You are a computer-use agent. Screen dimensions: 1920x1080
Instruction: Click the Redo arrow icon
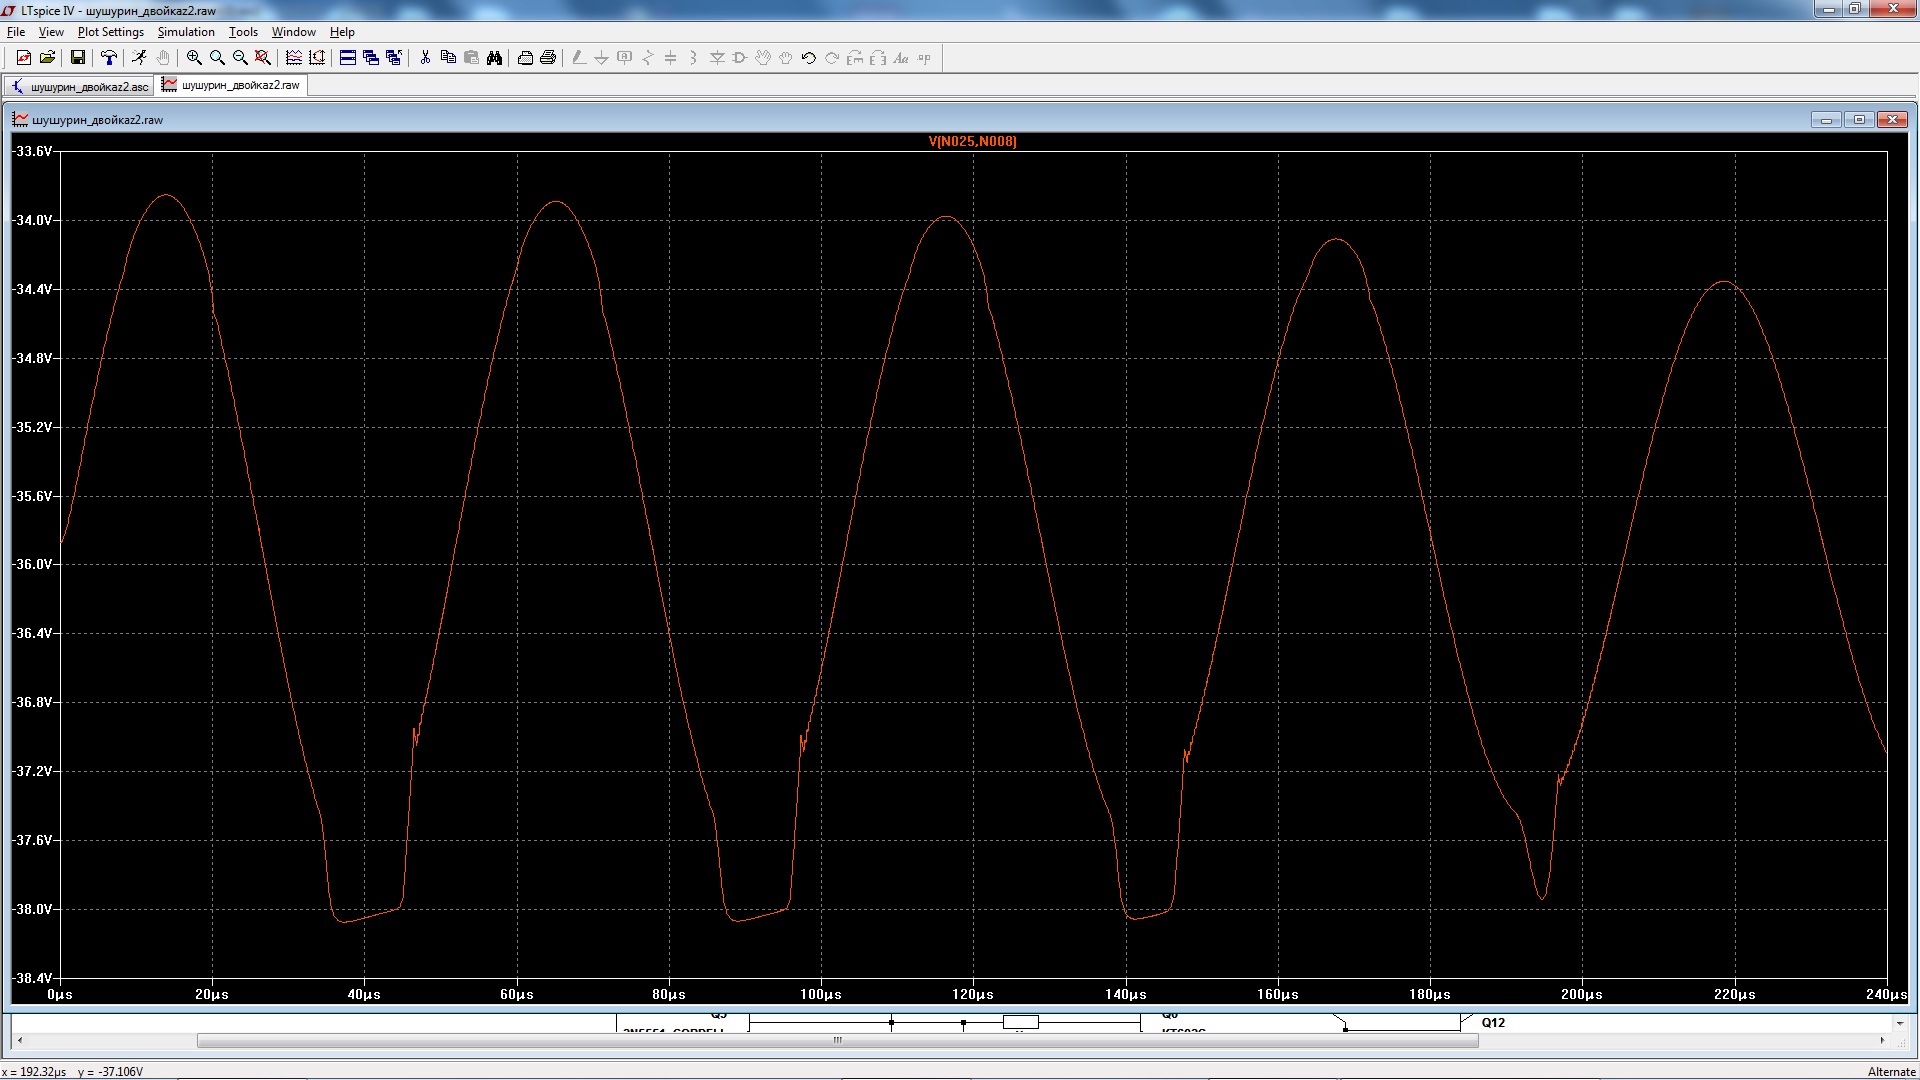(832, 58)
